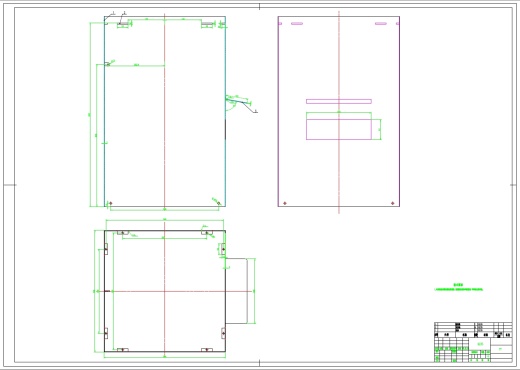Screen dimensions: 520x370
Task: Select the vertical red centerline of magenta view
Action: click(x=339, y=112)
